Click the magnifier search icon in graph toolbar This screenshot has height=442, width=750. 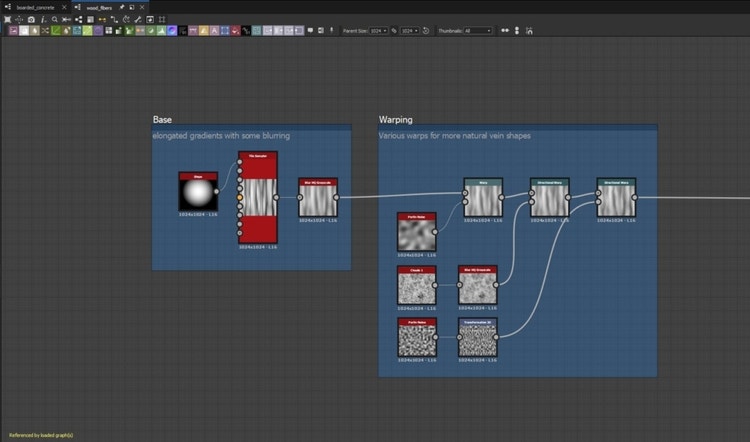54,19
